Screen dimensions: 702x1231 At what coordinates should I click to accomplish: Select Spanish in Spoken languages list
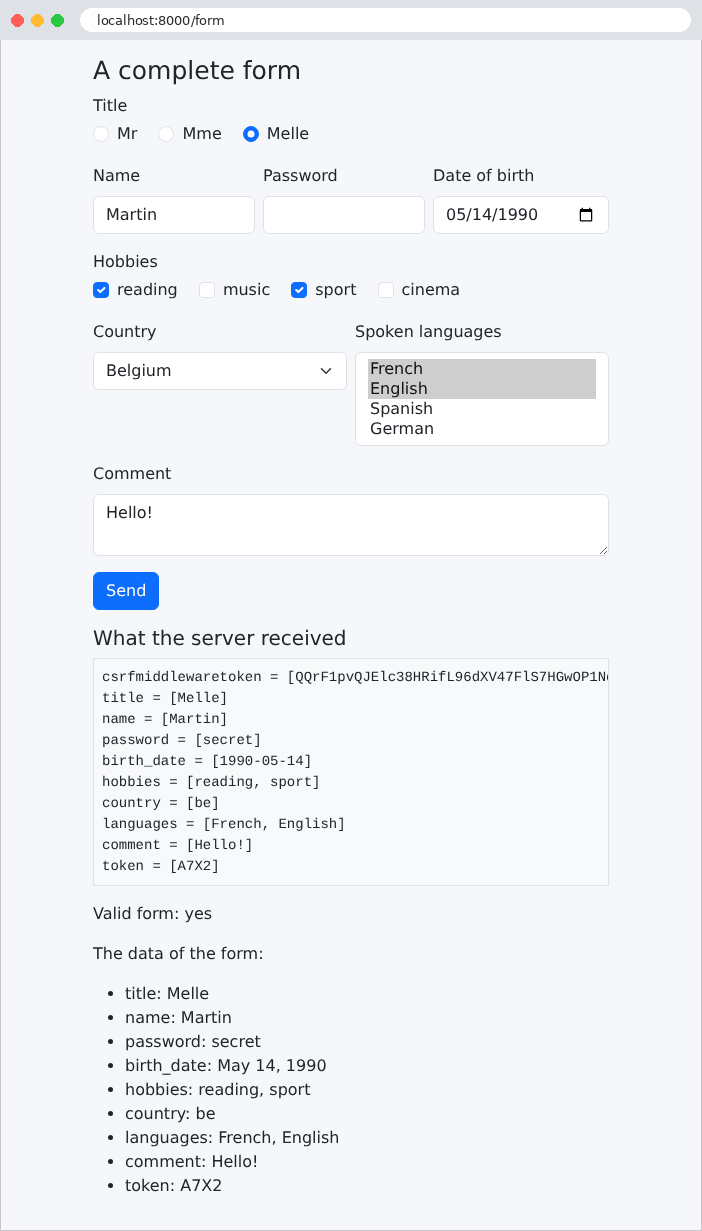coord(482,409)
